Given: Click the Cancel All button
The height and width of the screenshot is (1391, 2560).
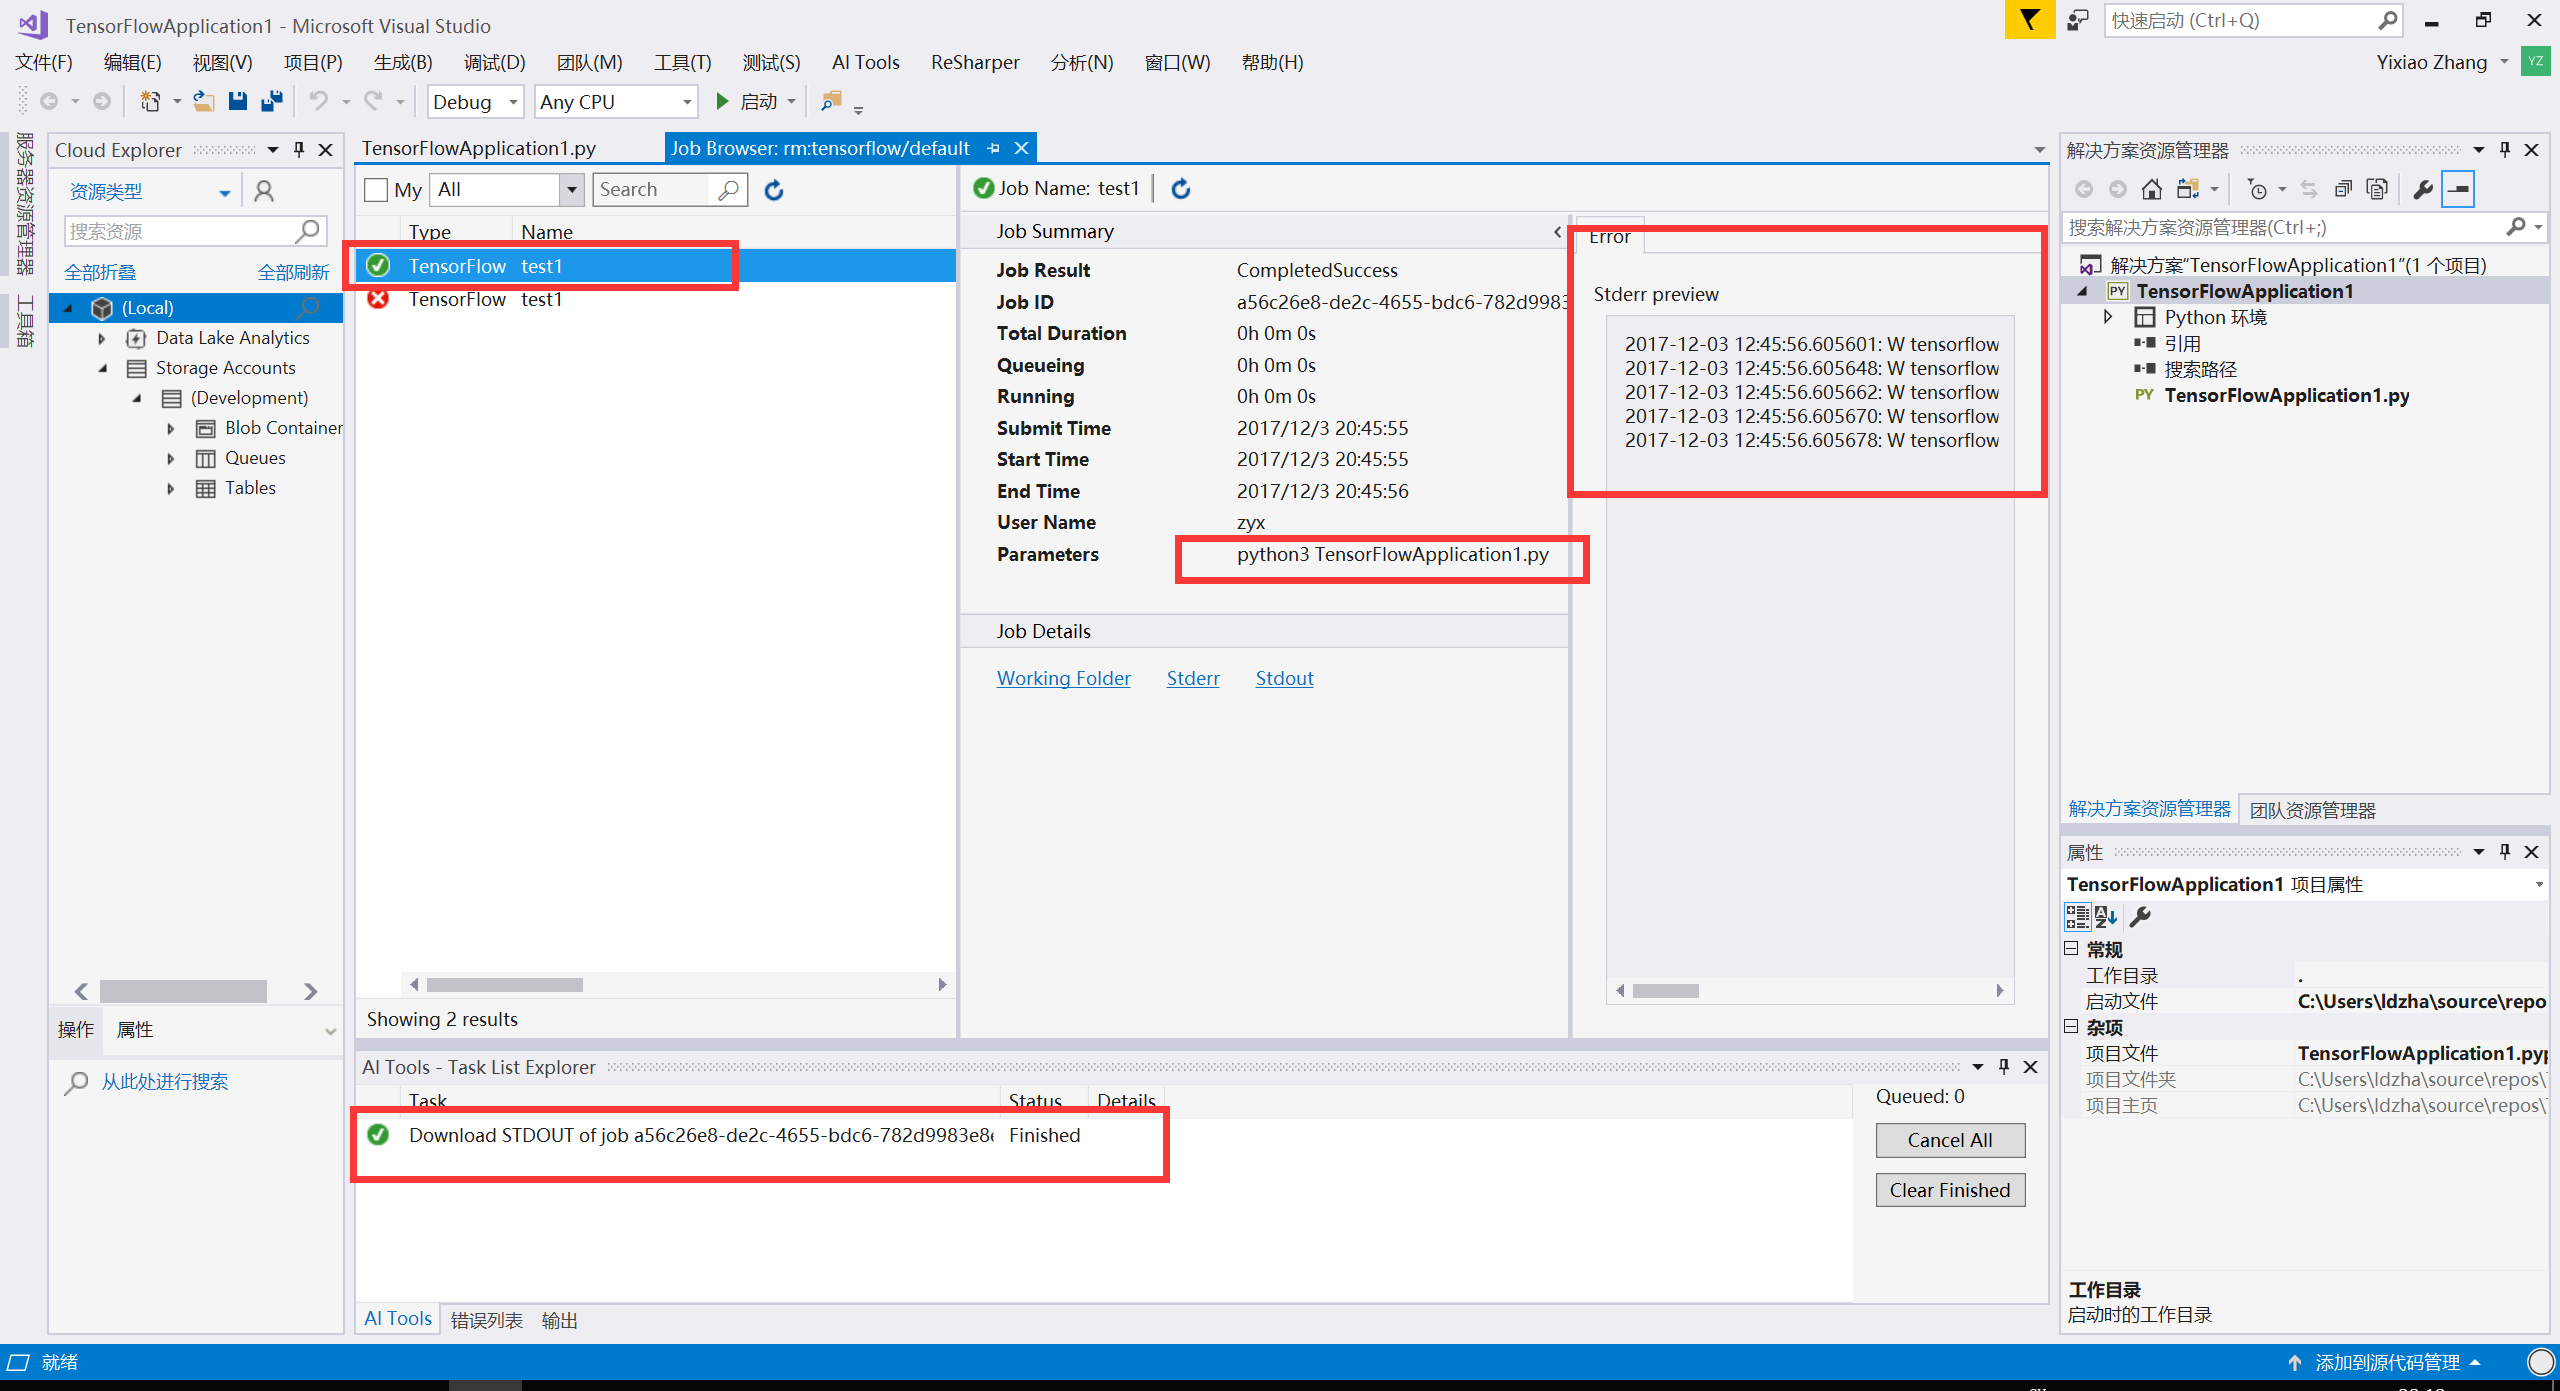Looking at the screenshot, I should 1950,1140.
